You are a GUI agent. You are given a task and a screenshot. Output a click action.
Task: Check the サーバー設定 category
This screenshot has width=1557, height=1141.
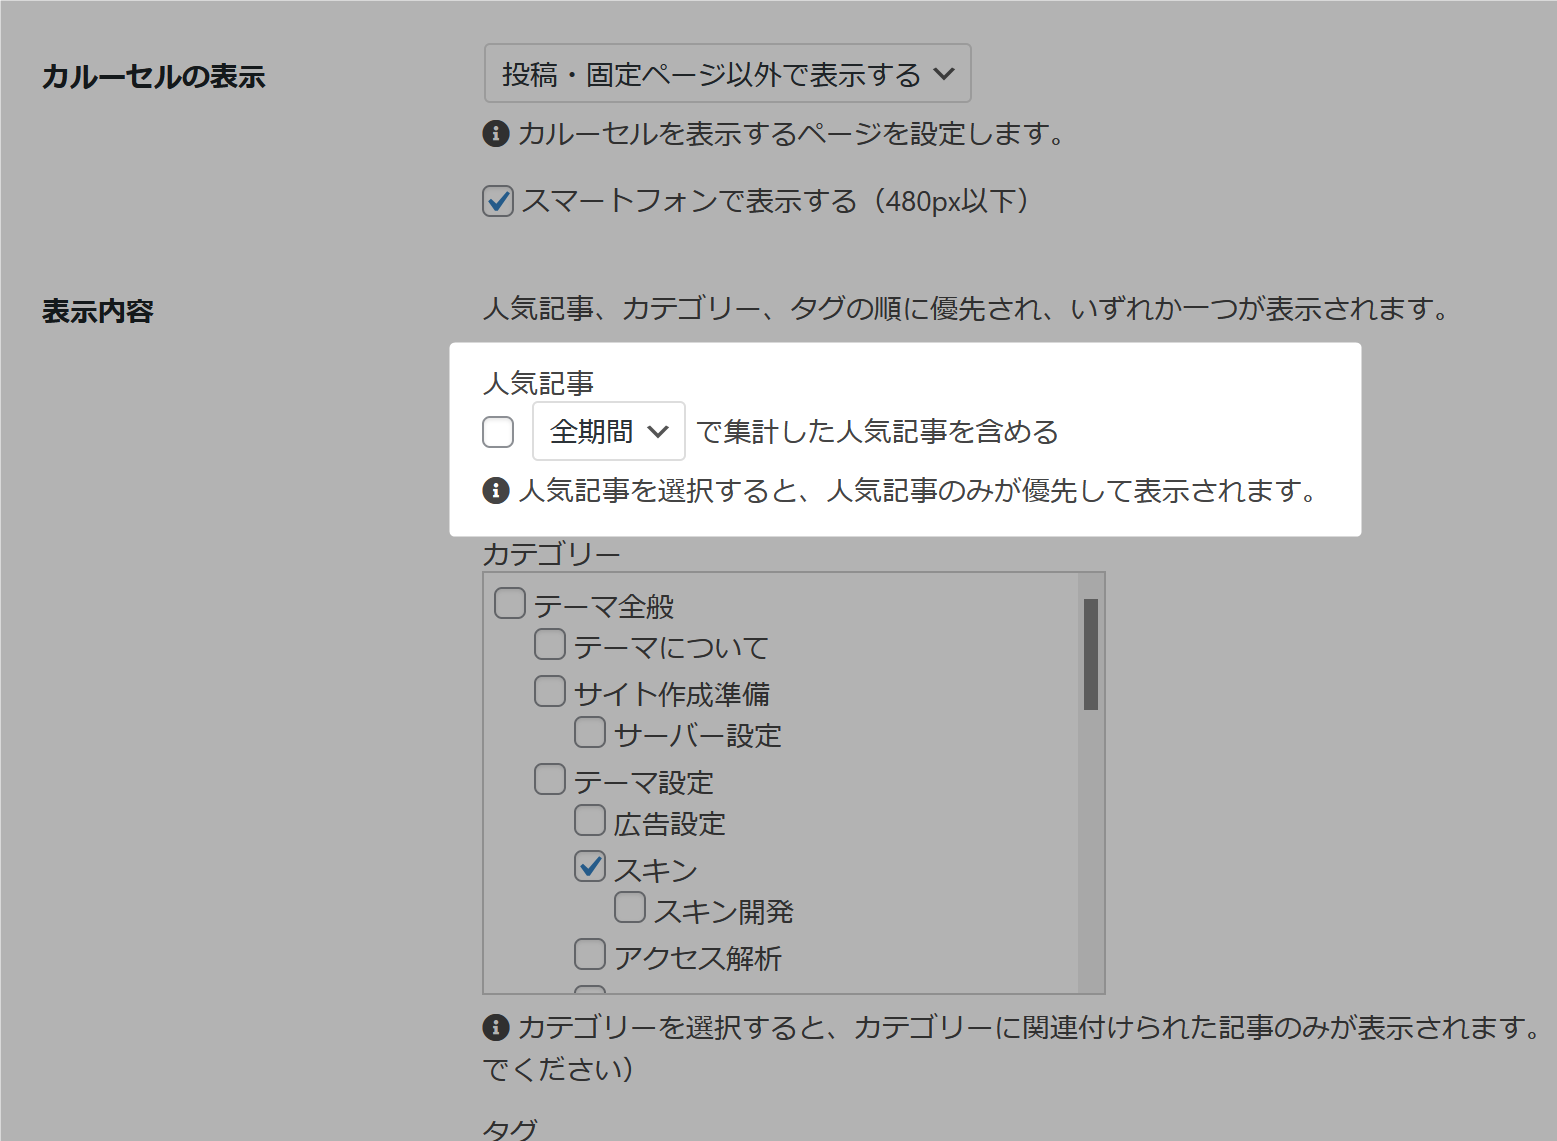point(590,732)
